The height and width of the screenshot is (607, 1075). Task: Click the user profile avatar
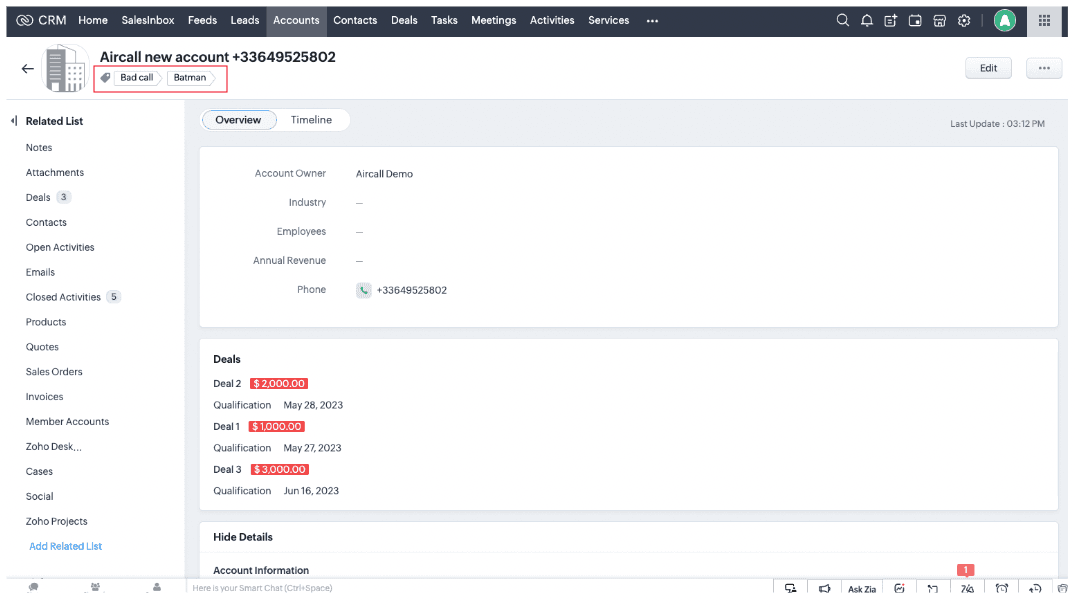[x=1005, y=20]
